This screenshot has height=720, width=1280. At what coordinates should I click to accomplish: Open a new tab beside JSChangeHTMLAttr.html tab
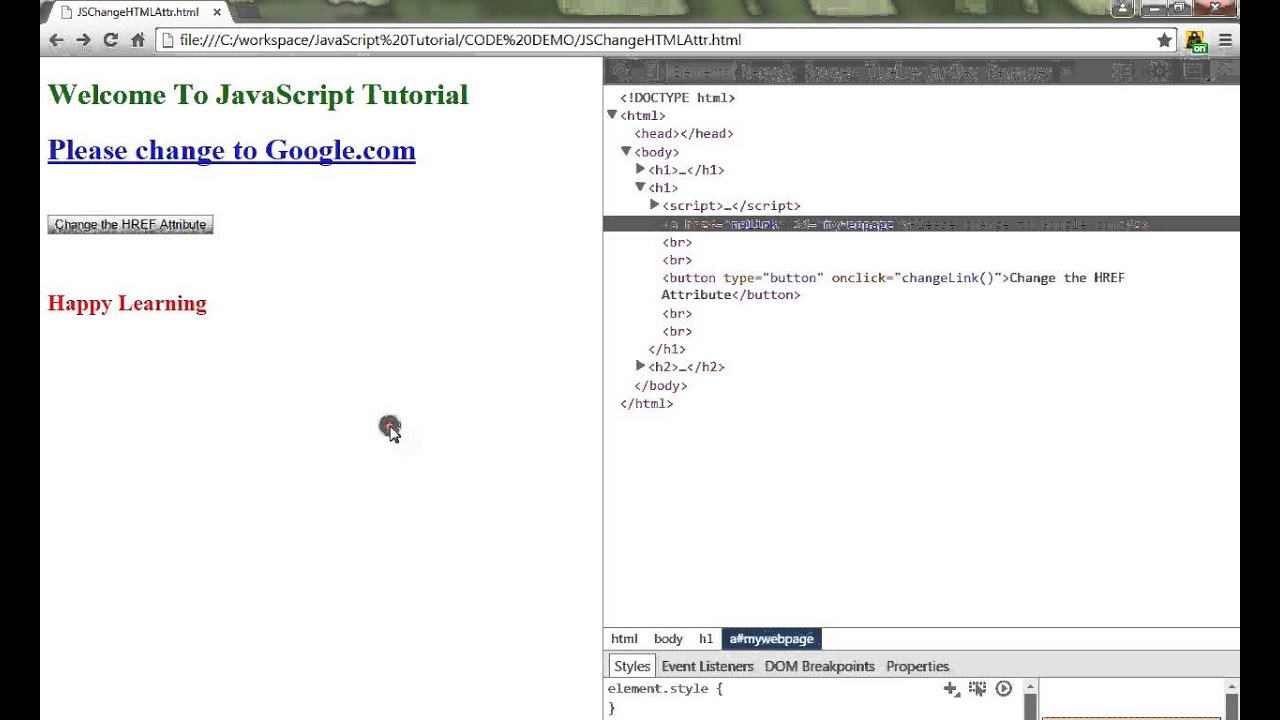tap(247, 12)
